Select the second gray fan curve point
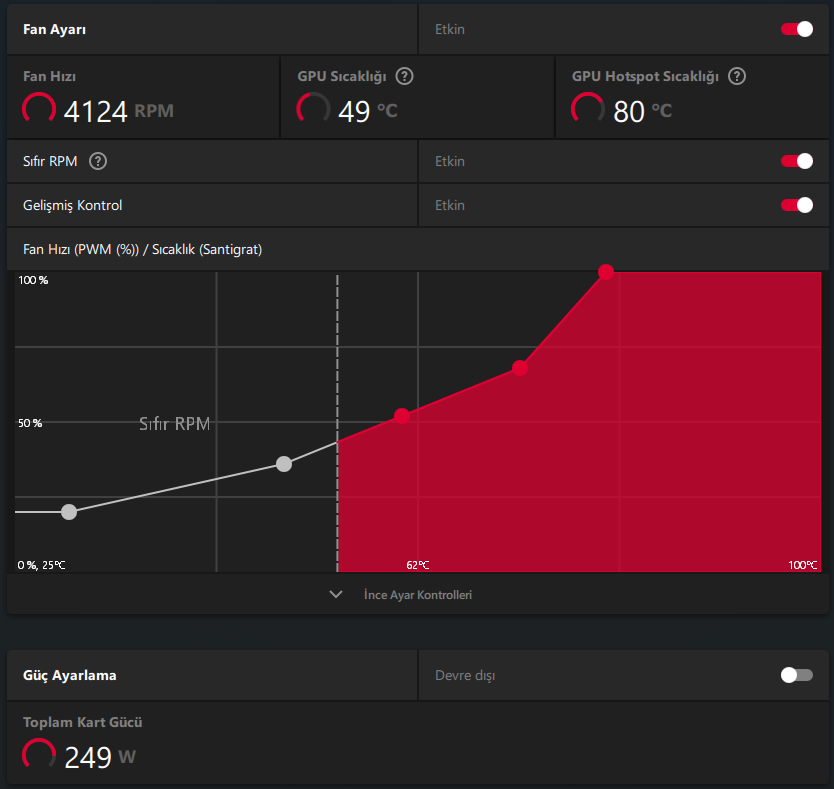This screenshot has width=834, height=789. (x=284, y=464)
